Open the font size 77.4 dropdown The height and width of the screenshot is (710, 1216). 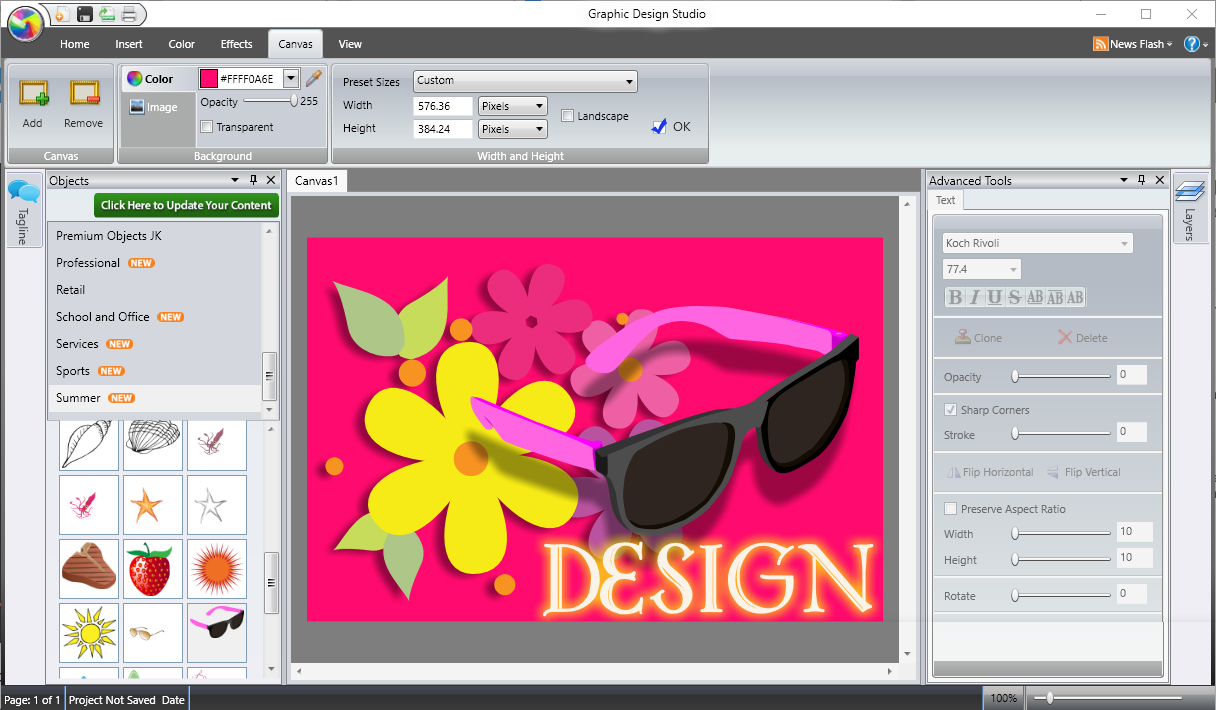coord(982,269)
